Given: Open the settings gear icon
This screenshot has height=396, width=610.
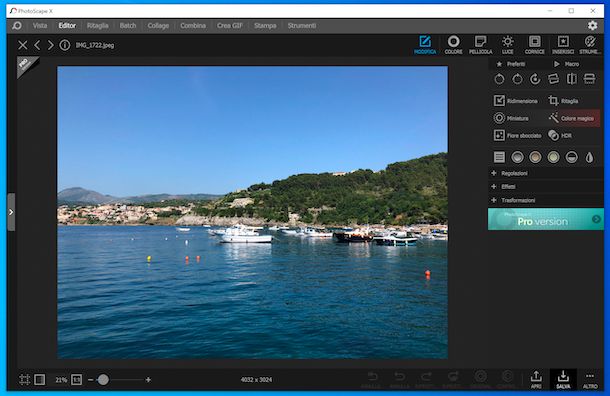Looking at the screenshot, I should point(592,25).
